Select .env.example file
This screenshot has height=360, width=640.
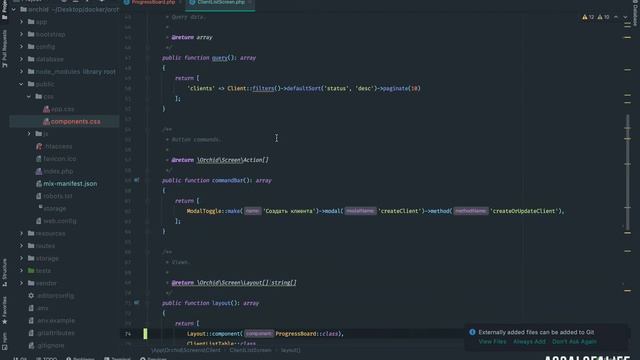coord(56,320)
